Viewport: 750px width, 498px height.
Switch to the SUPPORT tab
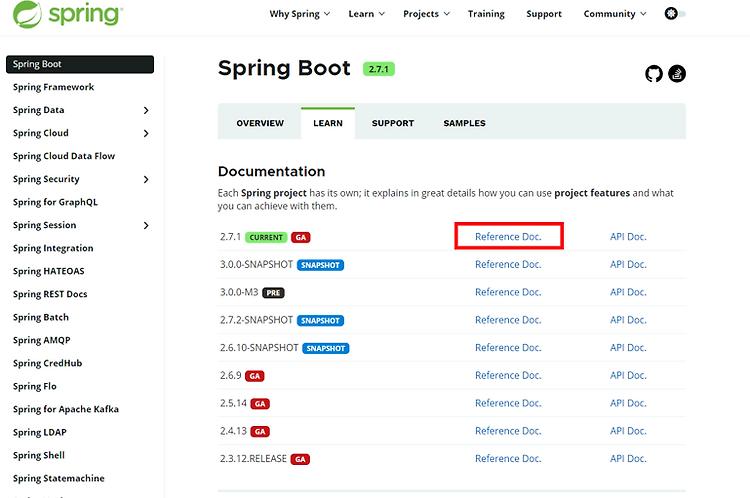pos(393,123)
